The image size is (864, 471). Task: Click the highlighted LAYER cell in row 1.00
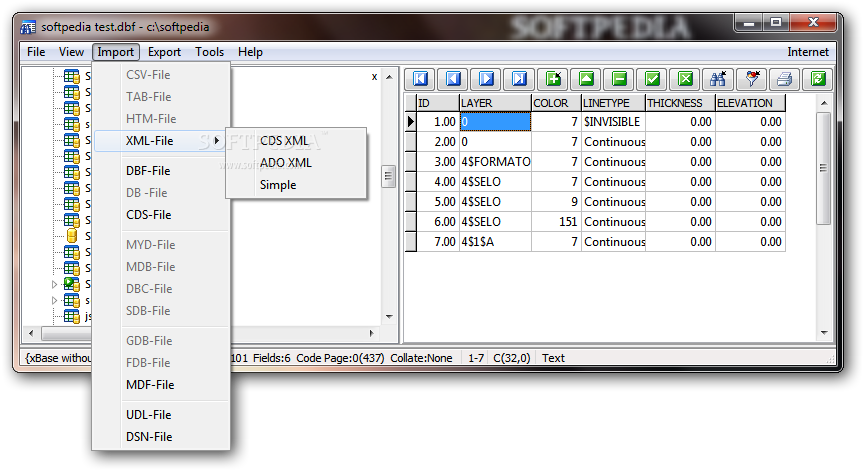[495, 122]
